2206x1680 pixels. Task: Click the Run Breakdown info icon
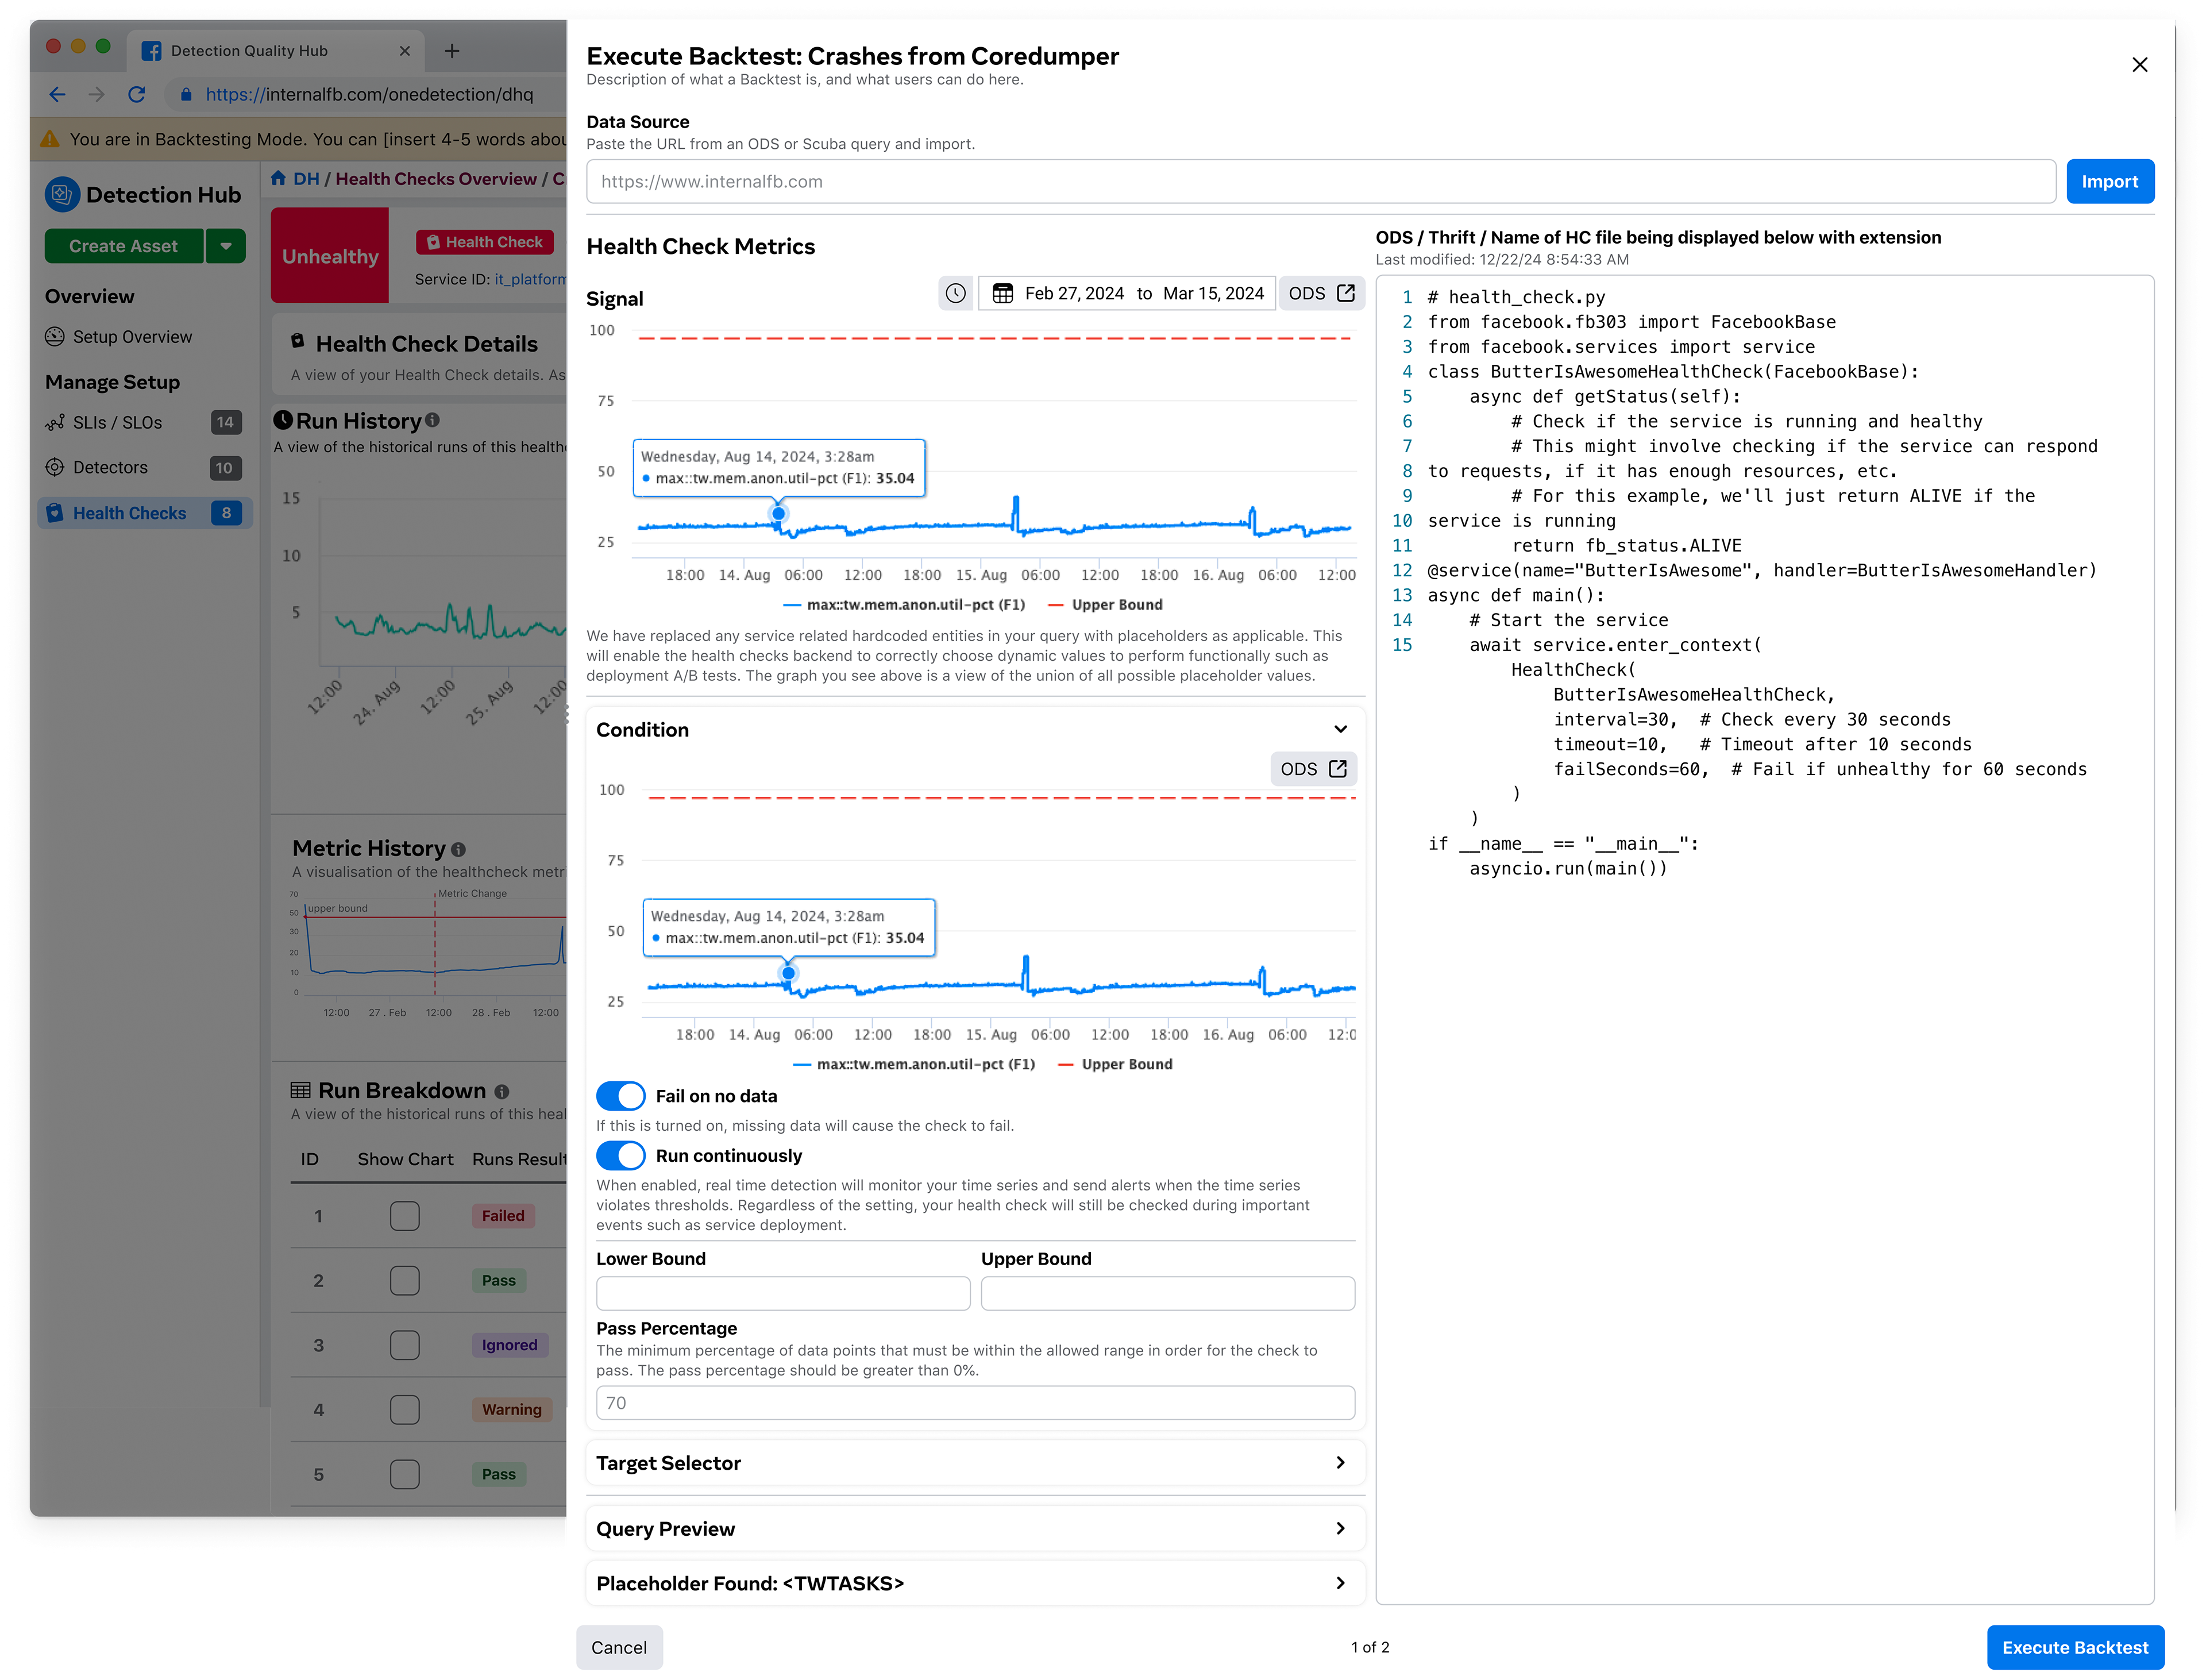pos(501,1092)
